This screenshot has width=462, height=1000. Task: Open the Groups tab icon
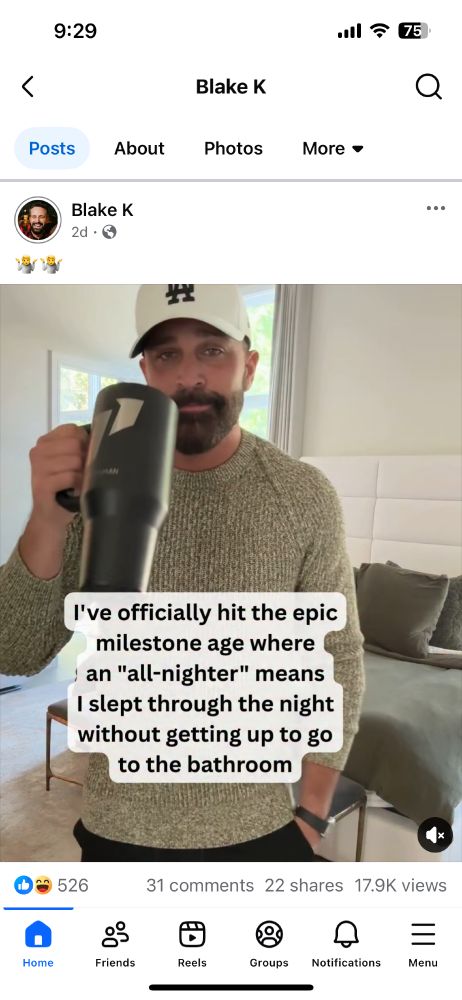[269, 935]
